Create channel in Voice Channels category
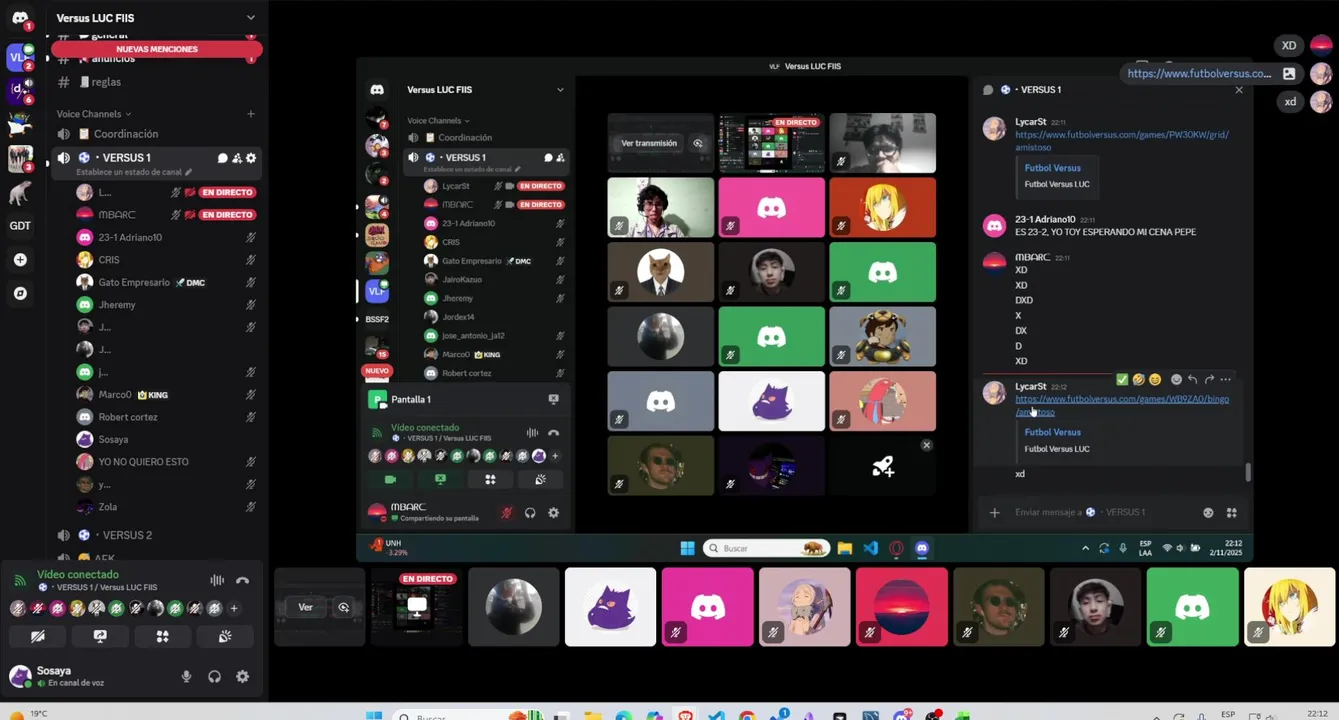 (251, 114)
